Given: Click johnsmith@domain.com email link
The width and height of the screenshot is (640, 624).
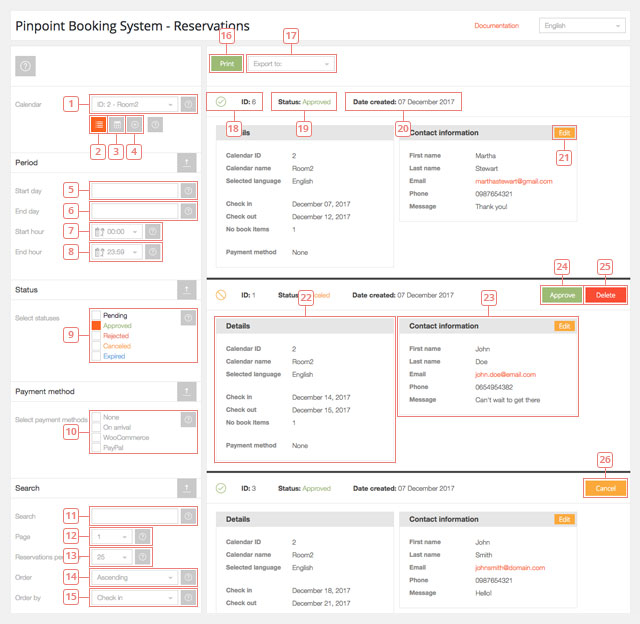Looking at the screenshot, I should pyautogui.click(x=510, y=568).
